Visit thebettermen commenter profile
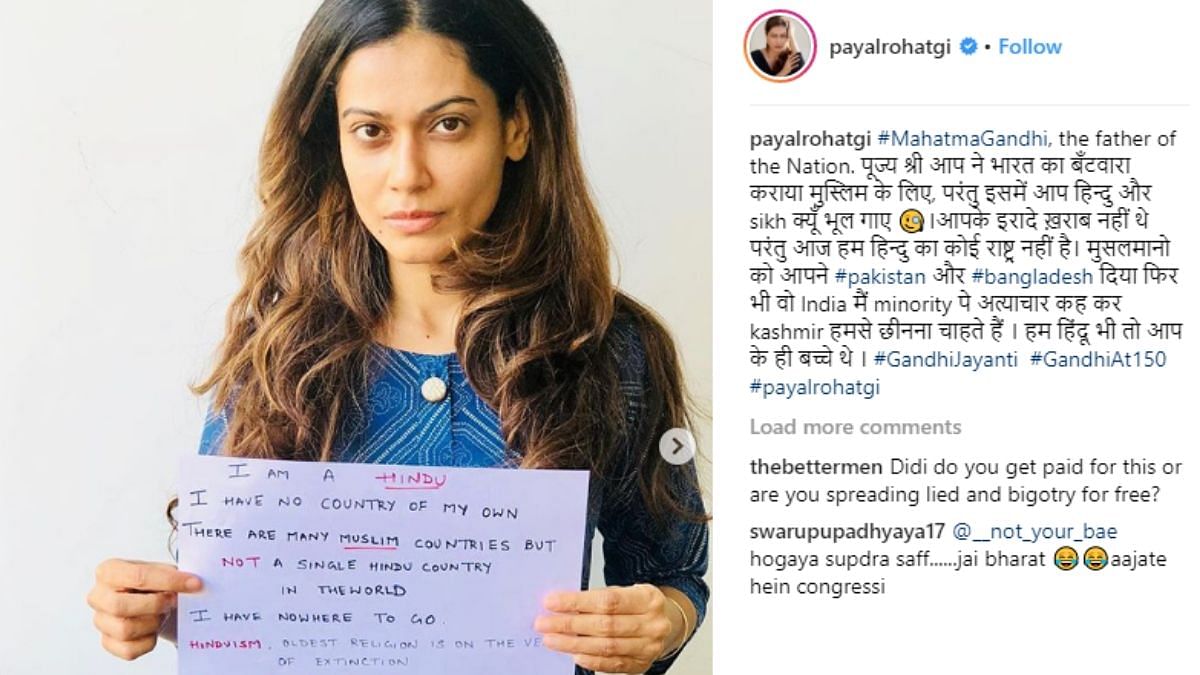1200x675 pixels. coord(816,466)
